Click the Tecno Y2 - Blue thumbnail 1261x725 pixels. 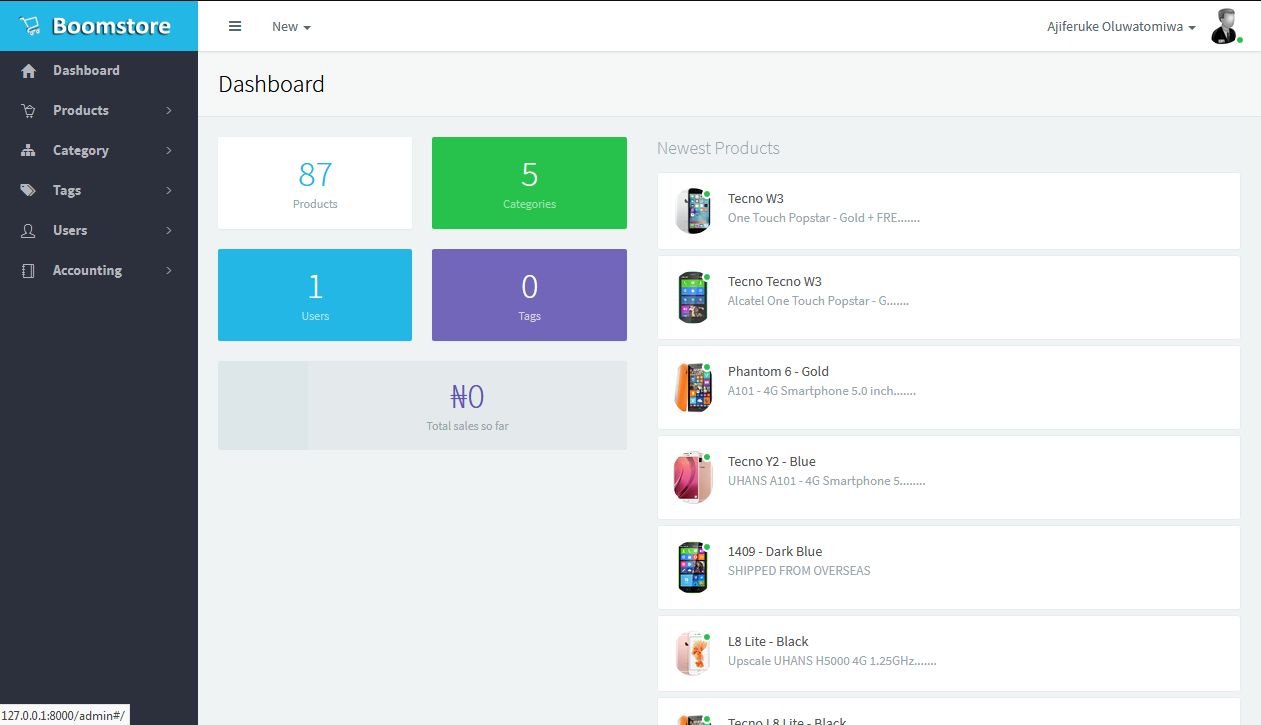pos(692,477)
